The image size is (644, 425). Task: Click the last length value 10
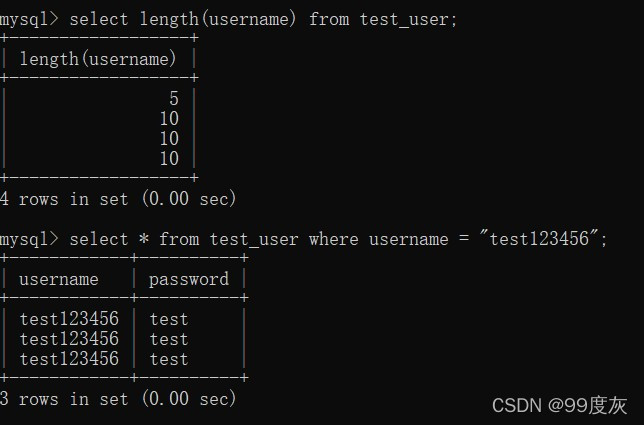coord(169,159)
